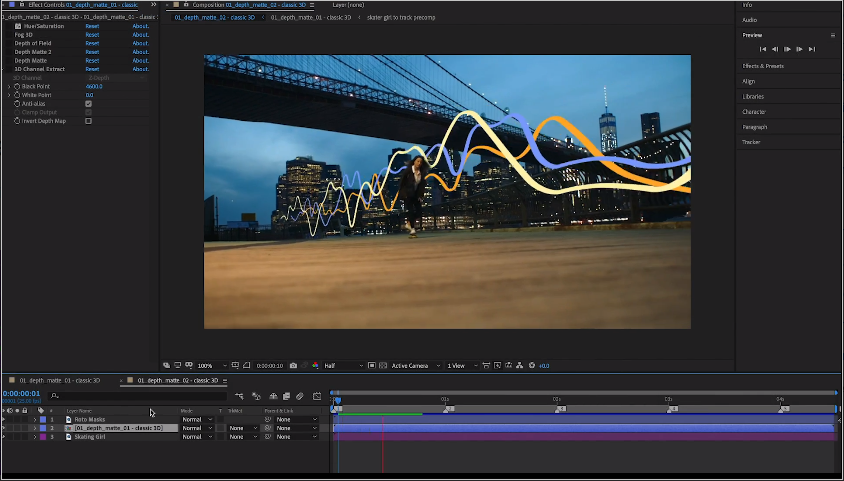Expand the Black Point property
The width and height of the screenshot is (844, 481).
tap(9, 87)
